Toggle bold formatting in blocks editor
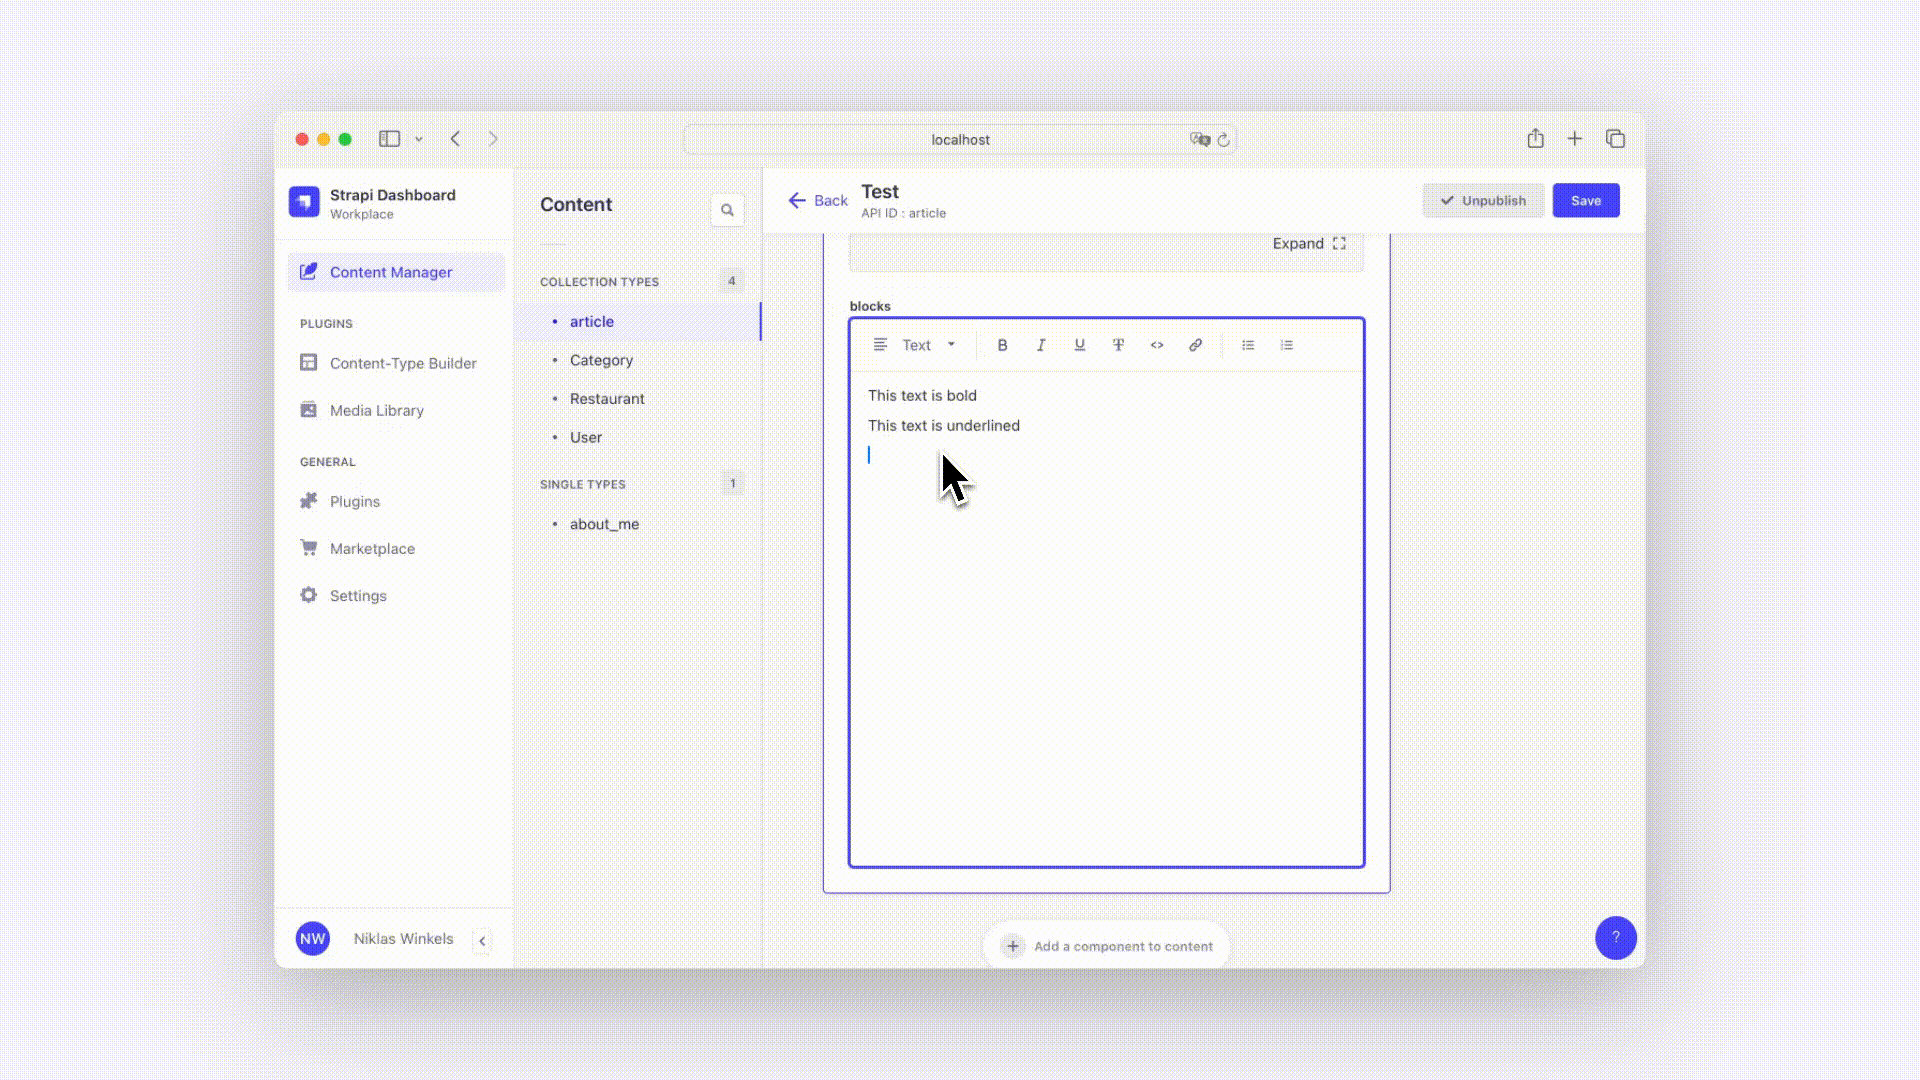Screen dimensions: 1920x1080 coord(1002,345)
